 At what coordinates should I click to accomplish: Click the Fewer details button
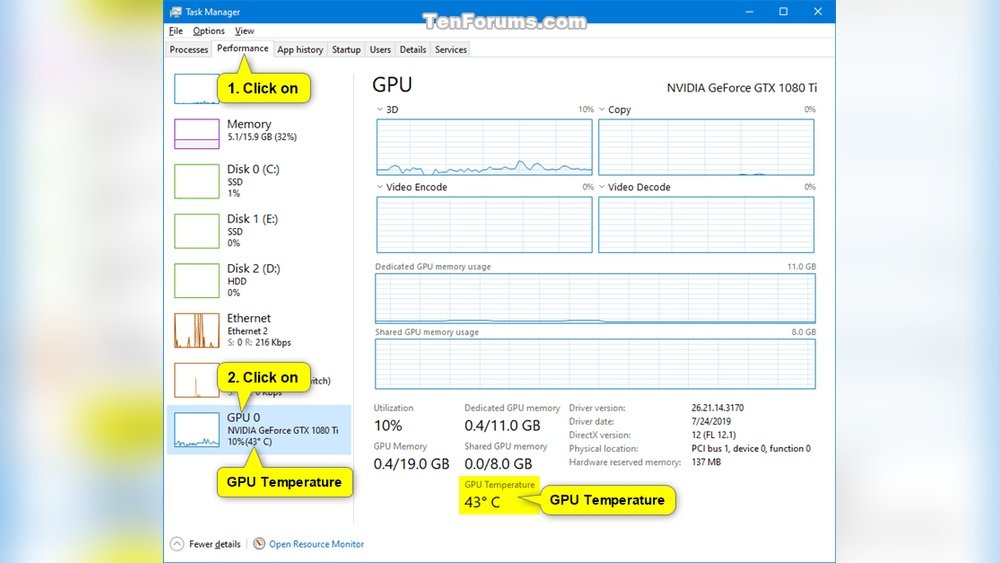pyautogui.click(x=214, y=544)
